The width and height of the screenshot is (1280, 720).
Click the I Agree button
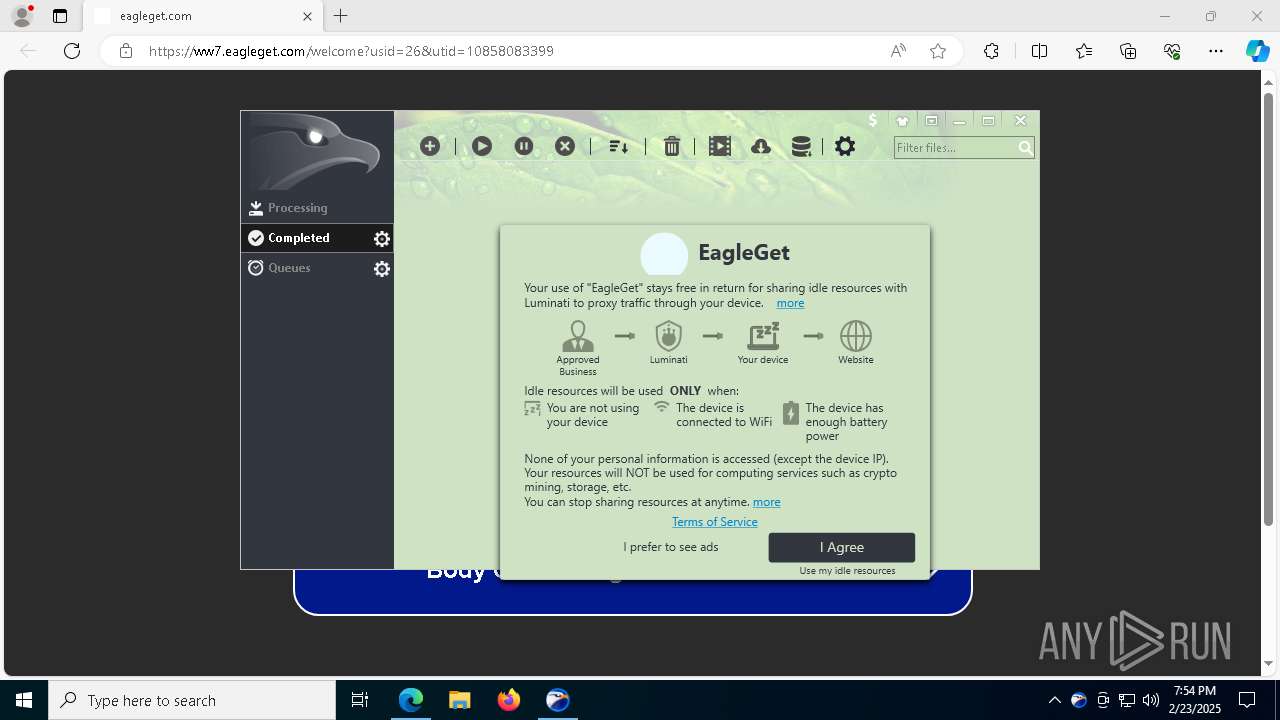tap(842, 547)
